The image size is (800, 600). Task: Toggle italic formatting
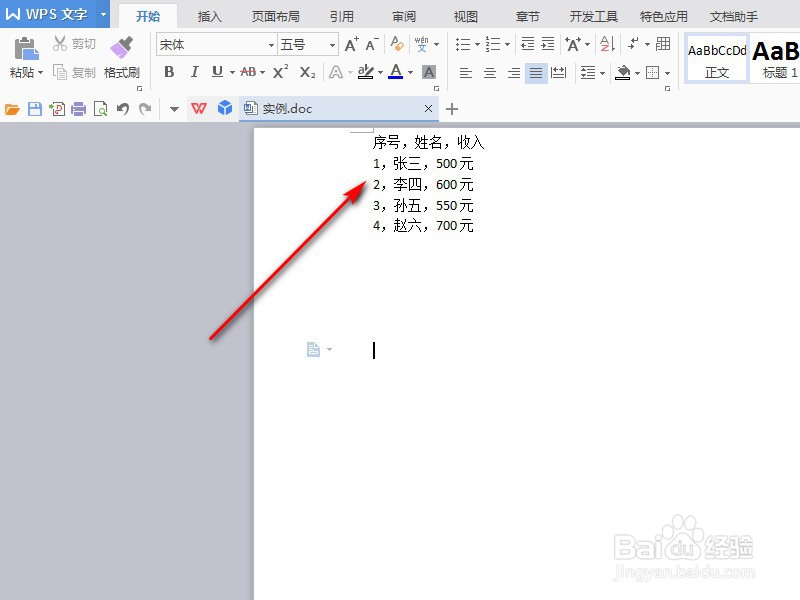tap(194, 72)
